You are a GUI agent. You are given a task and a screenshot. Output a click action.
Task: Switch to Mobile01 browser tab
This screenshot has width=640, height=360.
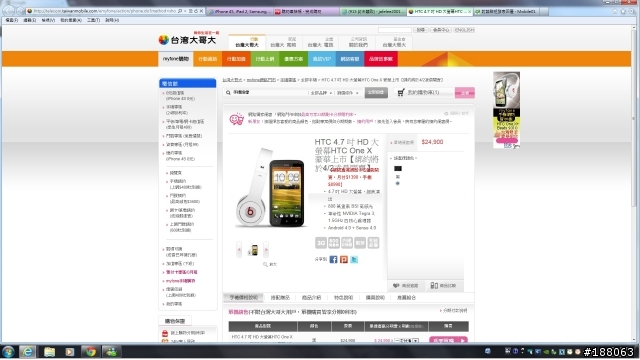(x=506, y=11)
